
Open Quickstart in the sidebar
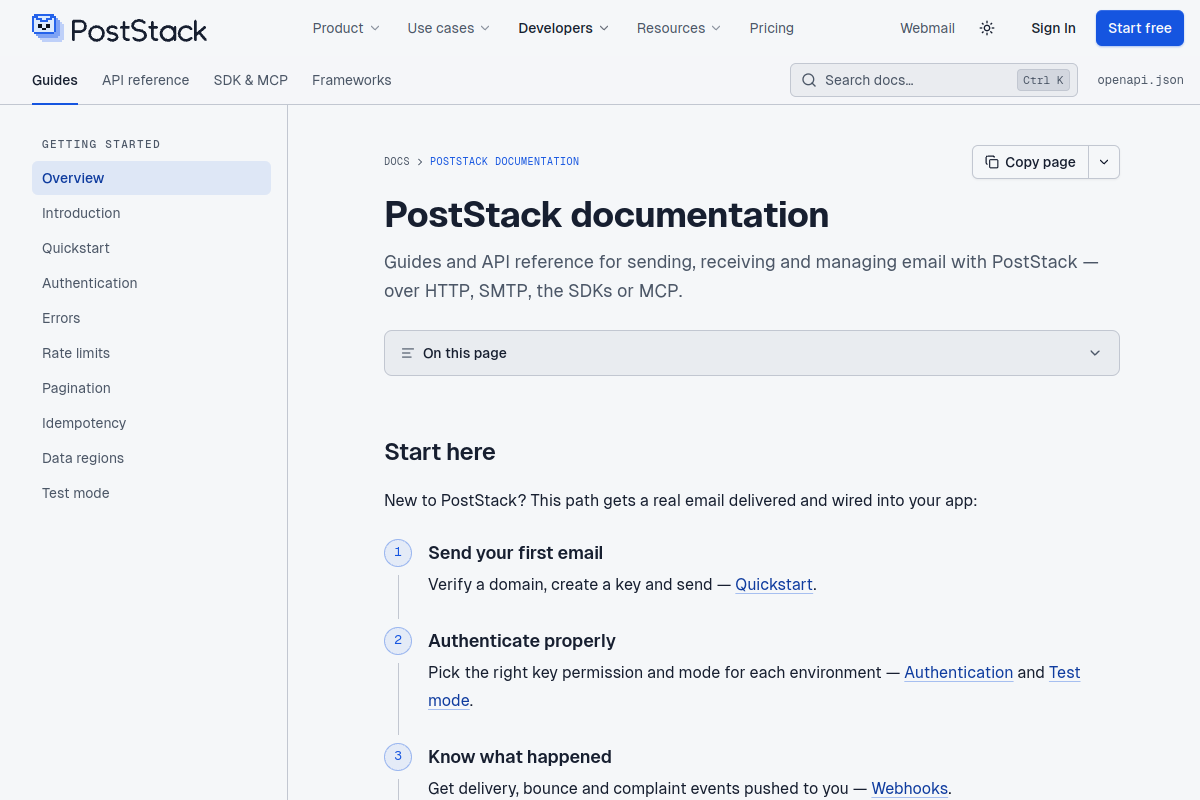[x=151, y=248]
